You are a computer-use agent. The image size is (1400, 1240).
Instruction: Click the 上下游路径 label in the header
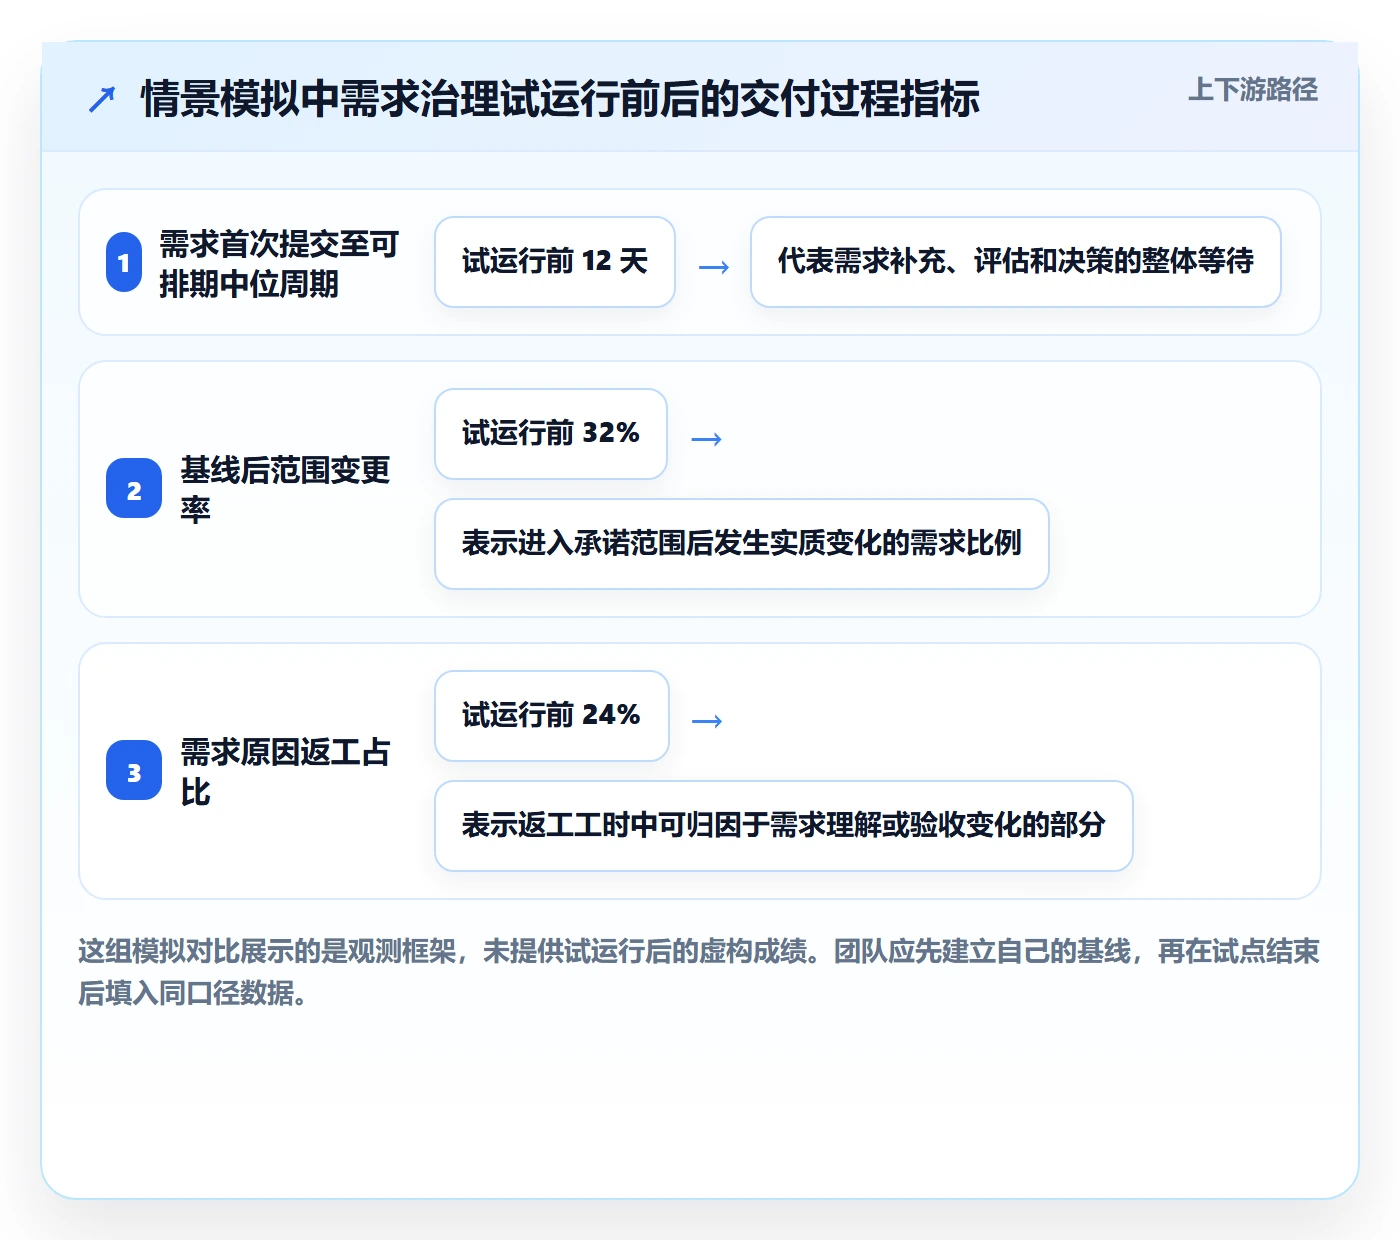coord(1253,90)
